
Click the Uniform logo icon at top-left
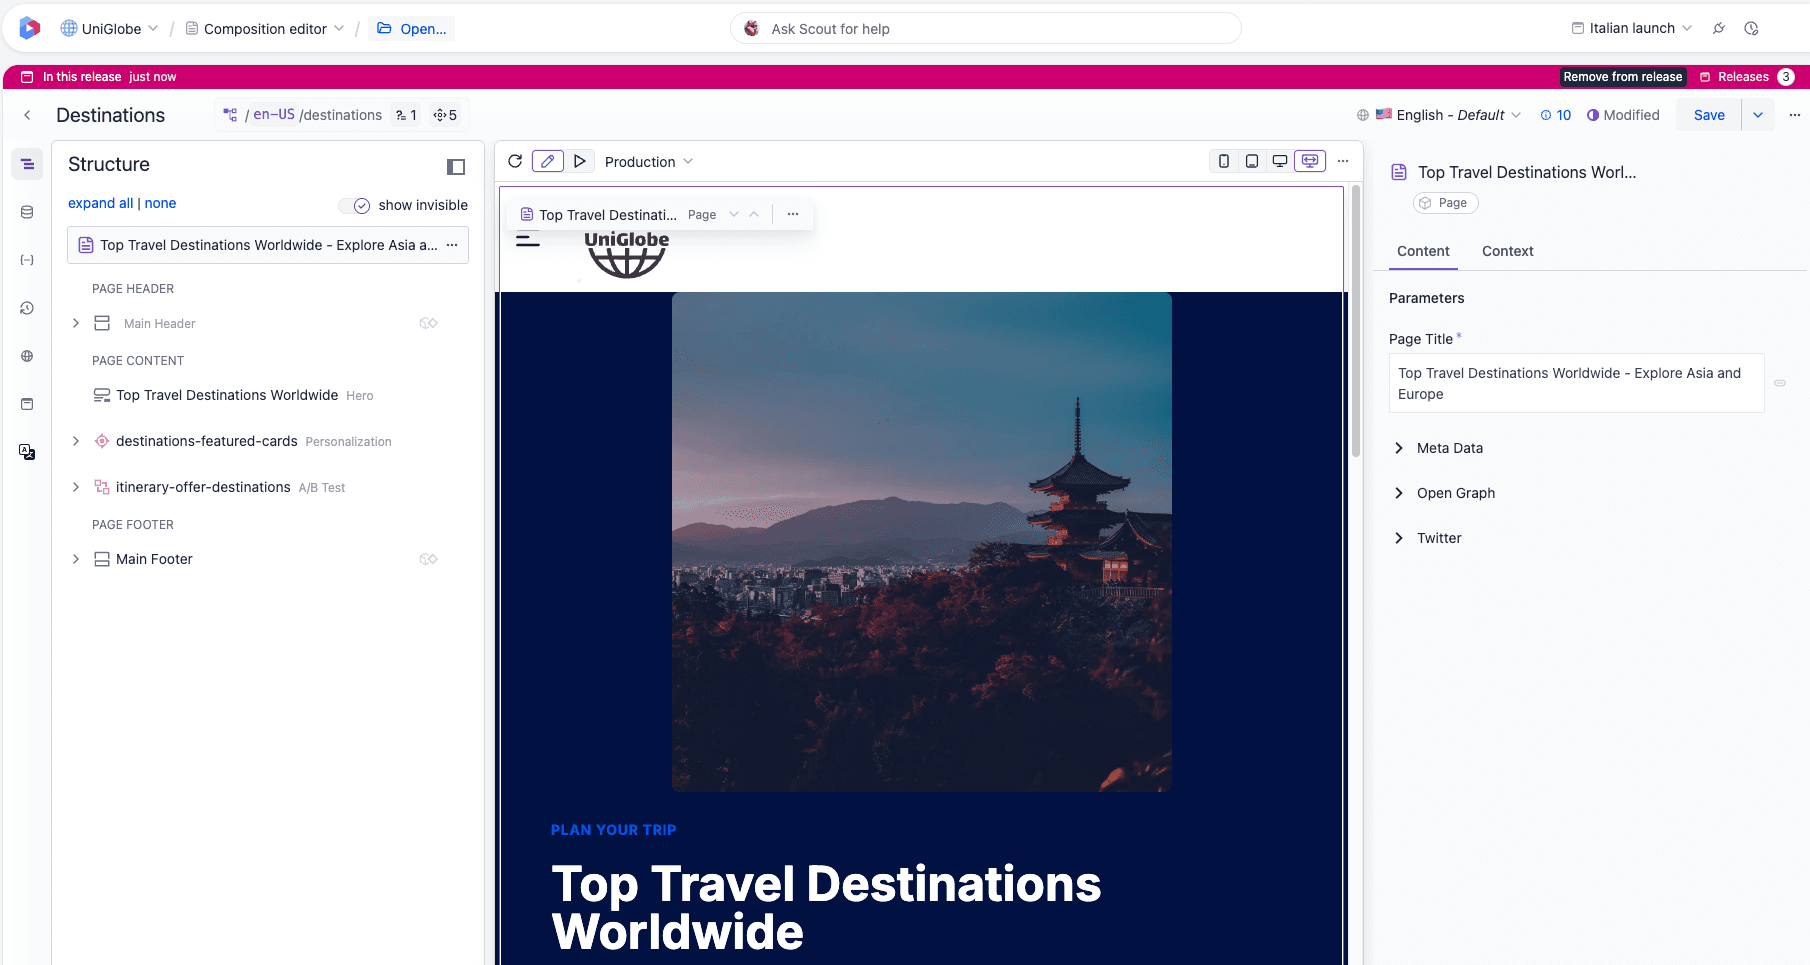coord(30,28)
